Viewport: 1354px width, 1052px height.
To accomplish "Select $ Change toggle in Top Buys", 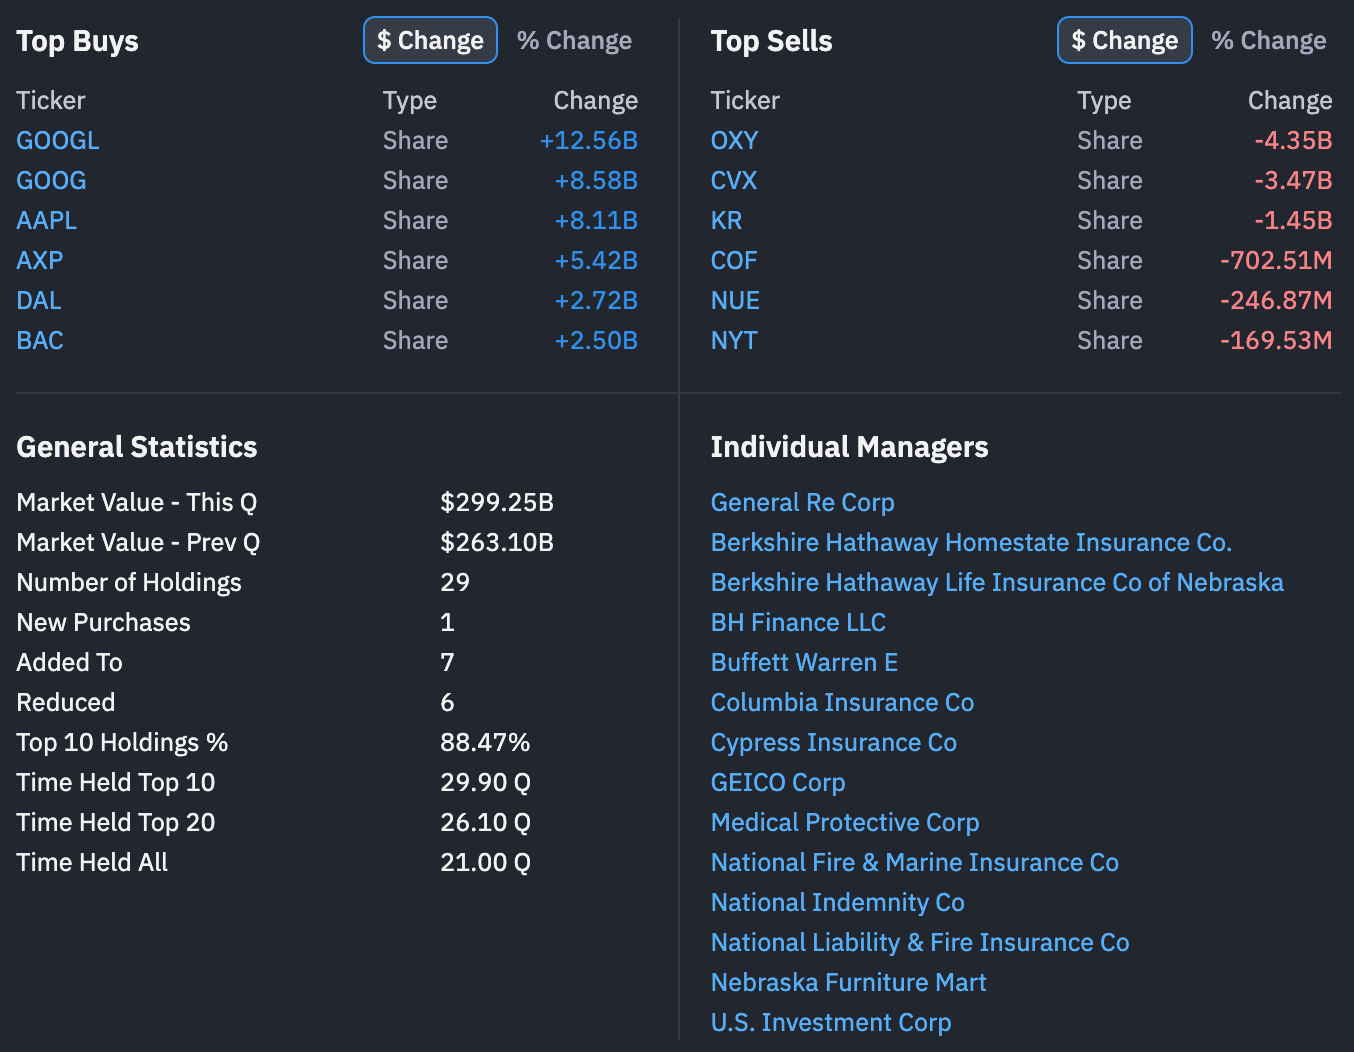I will click(x=430, y=40).
